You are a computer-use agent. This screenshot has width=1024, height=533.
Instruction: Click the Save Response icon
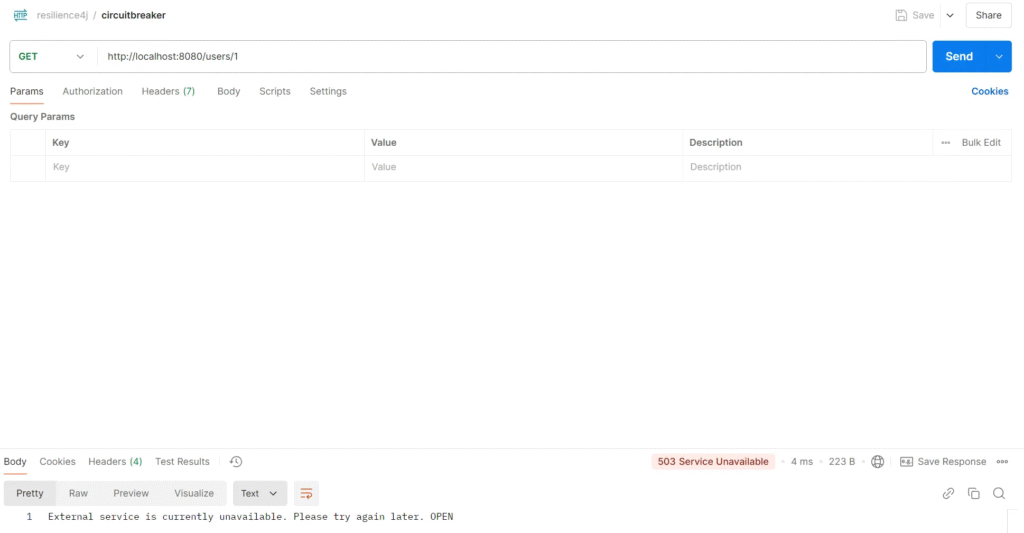click(906, 462)
